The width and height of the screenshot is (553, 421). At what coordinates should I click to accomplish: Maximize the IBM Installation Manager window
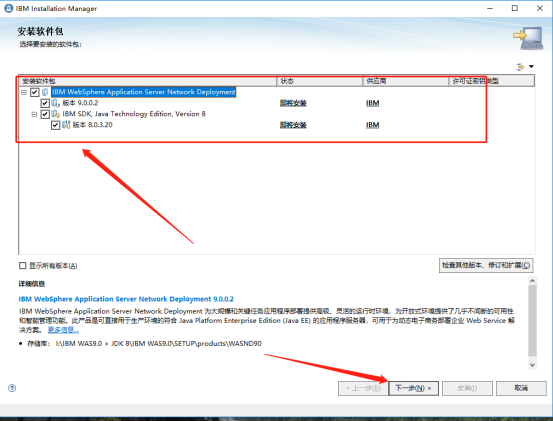point(515,8)
